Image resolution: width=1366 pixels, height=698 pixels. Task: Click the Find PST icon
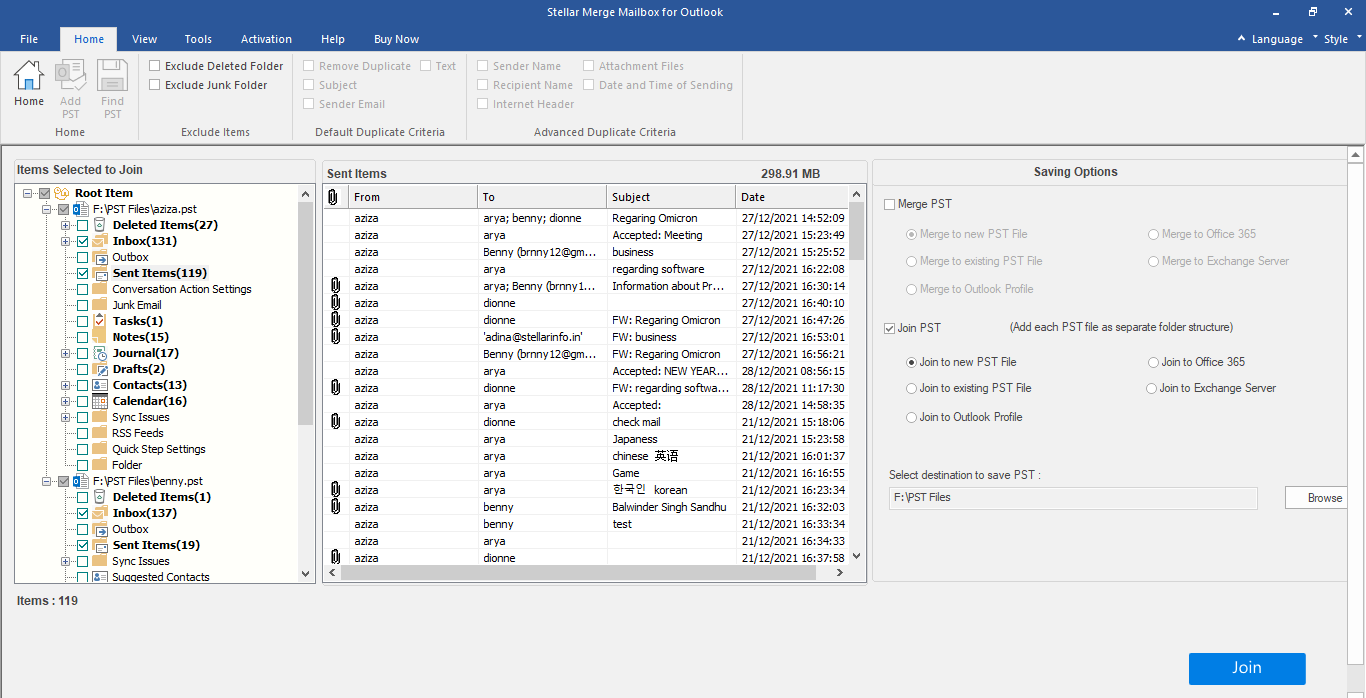[x=112, y=75]
